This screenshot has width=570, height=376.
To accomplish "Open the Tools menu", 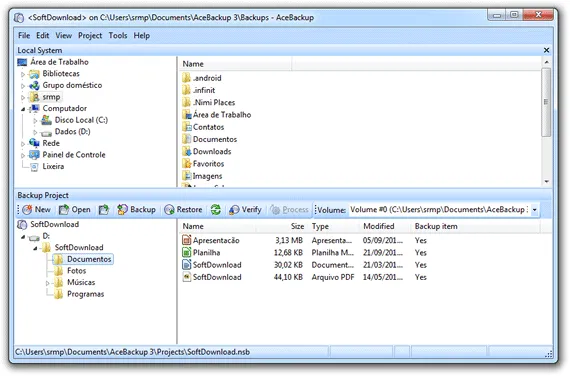I will coord(118,36).
